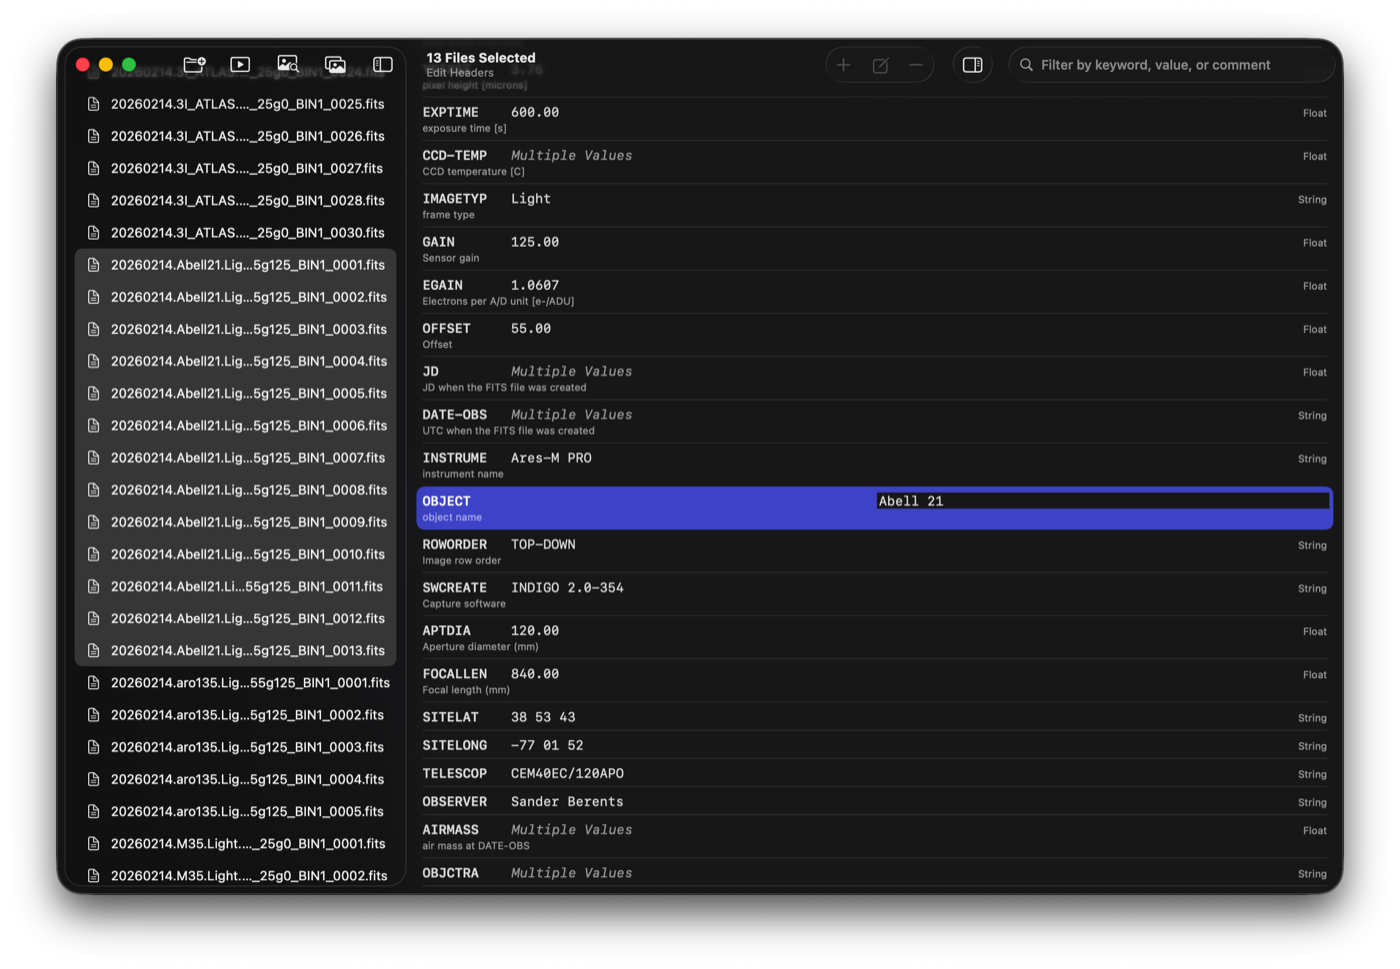Select file Abell21 BIN1_0011.fits
Viewport: 1400px width, 969px height.
pos(236,586)
